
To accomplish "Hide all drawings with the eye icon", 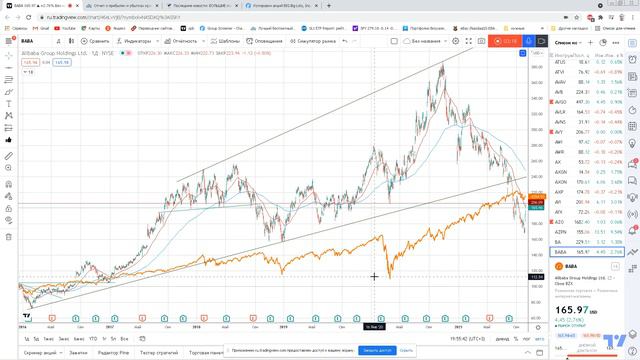I will pyautogui.click(x=9, y=220).
